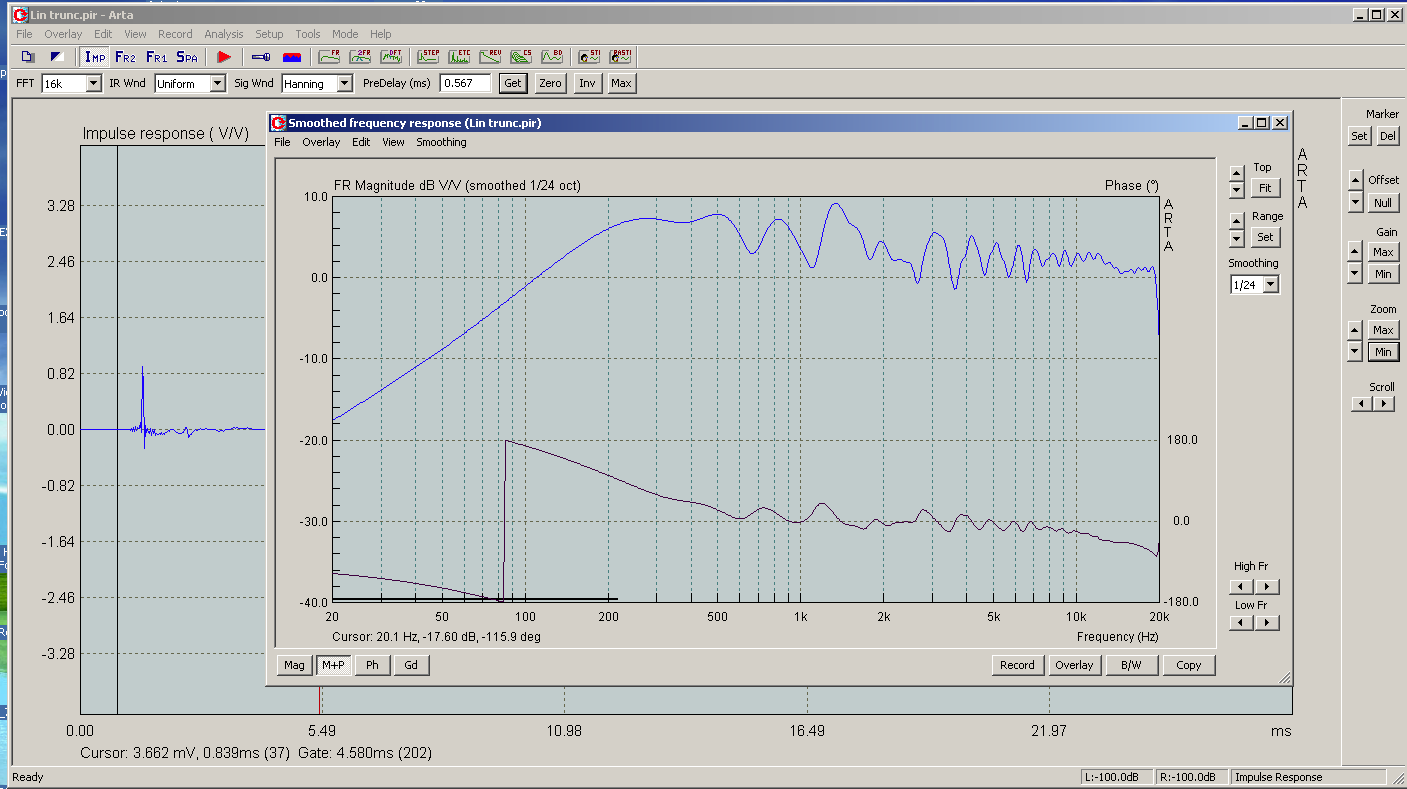Image resolution: width=1407 pixels, height=789 pixels.
Task: Switch to SPA spectrum analyzer mode
Action: point(187,57)
